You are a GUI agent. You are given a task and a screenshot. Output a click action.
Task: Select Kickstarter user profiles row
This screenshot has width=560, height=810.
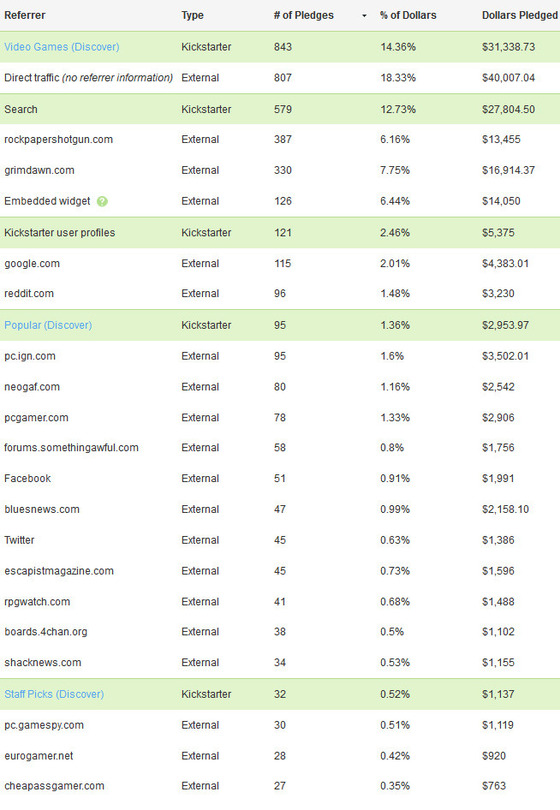(280, 232)
